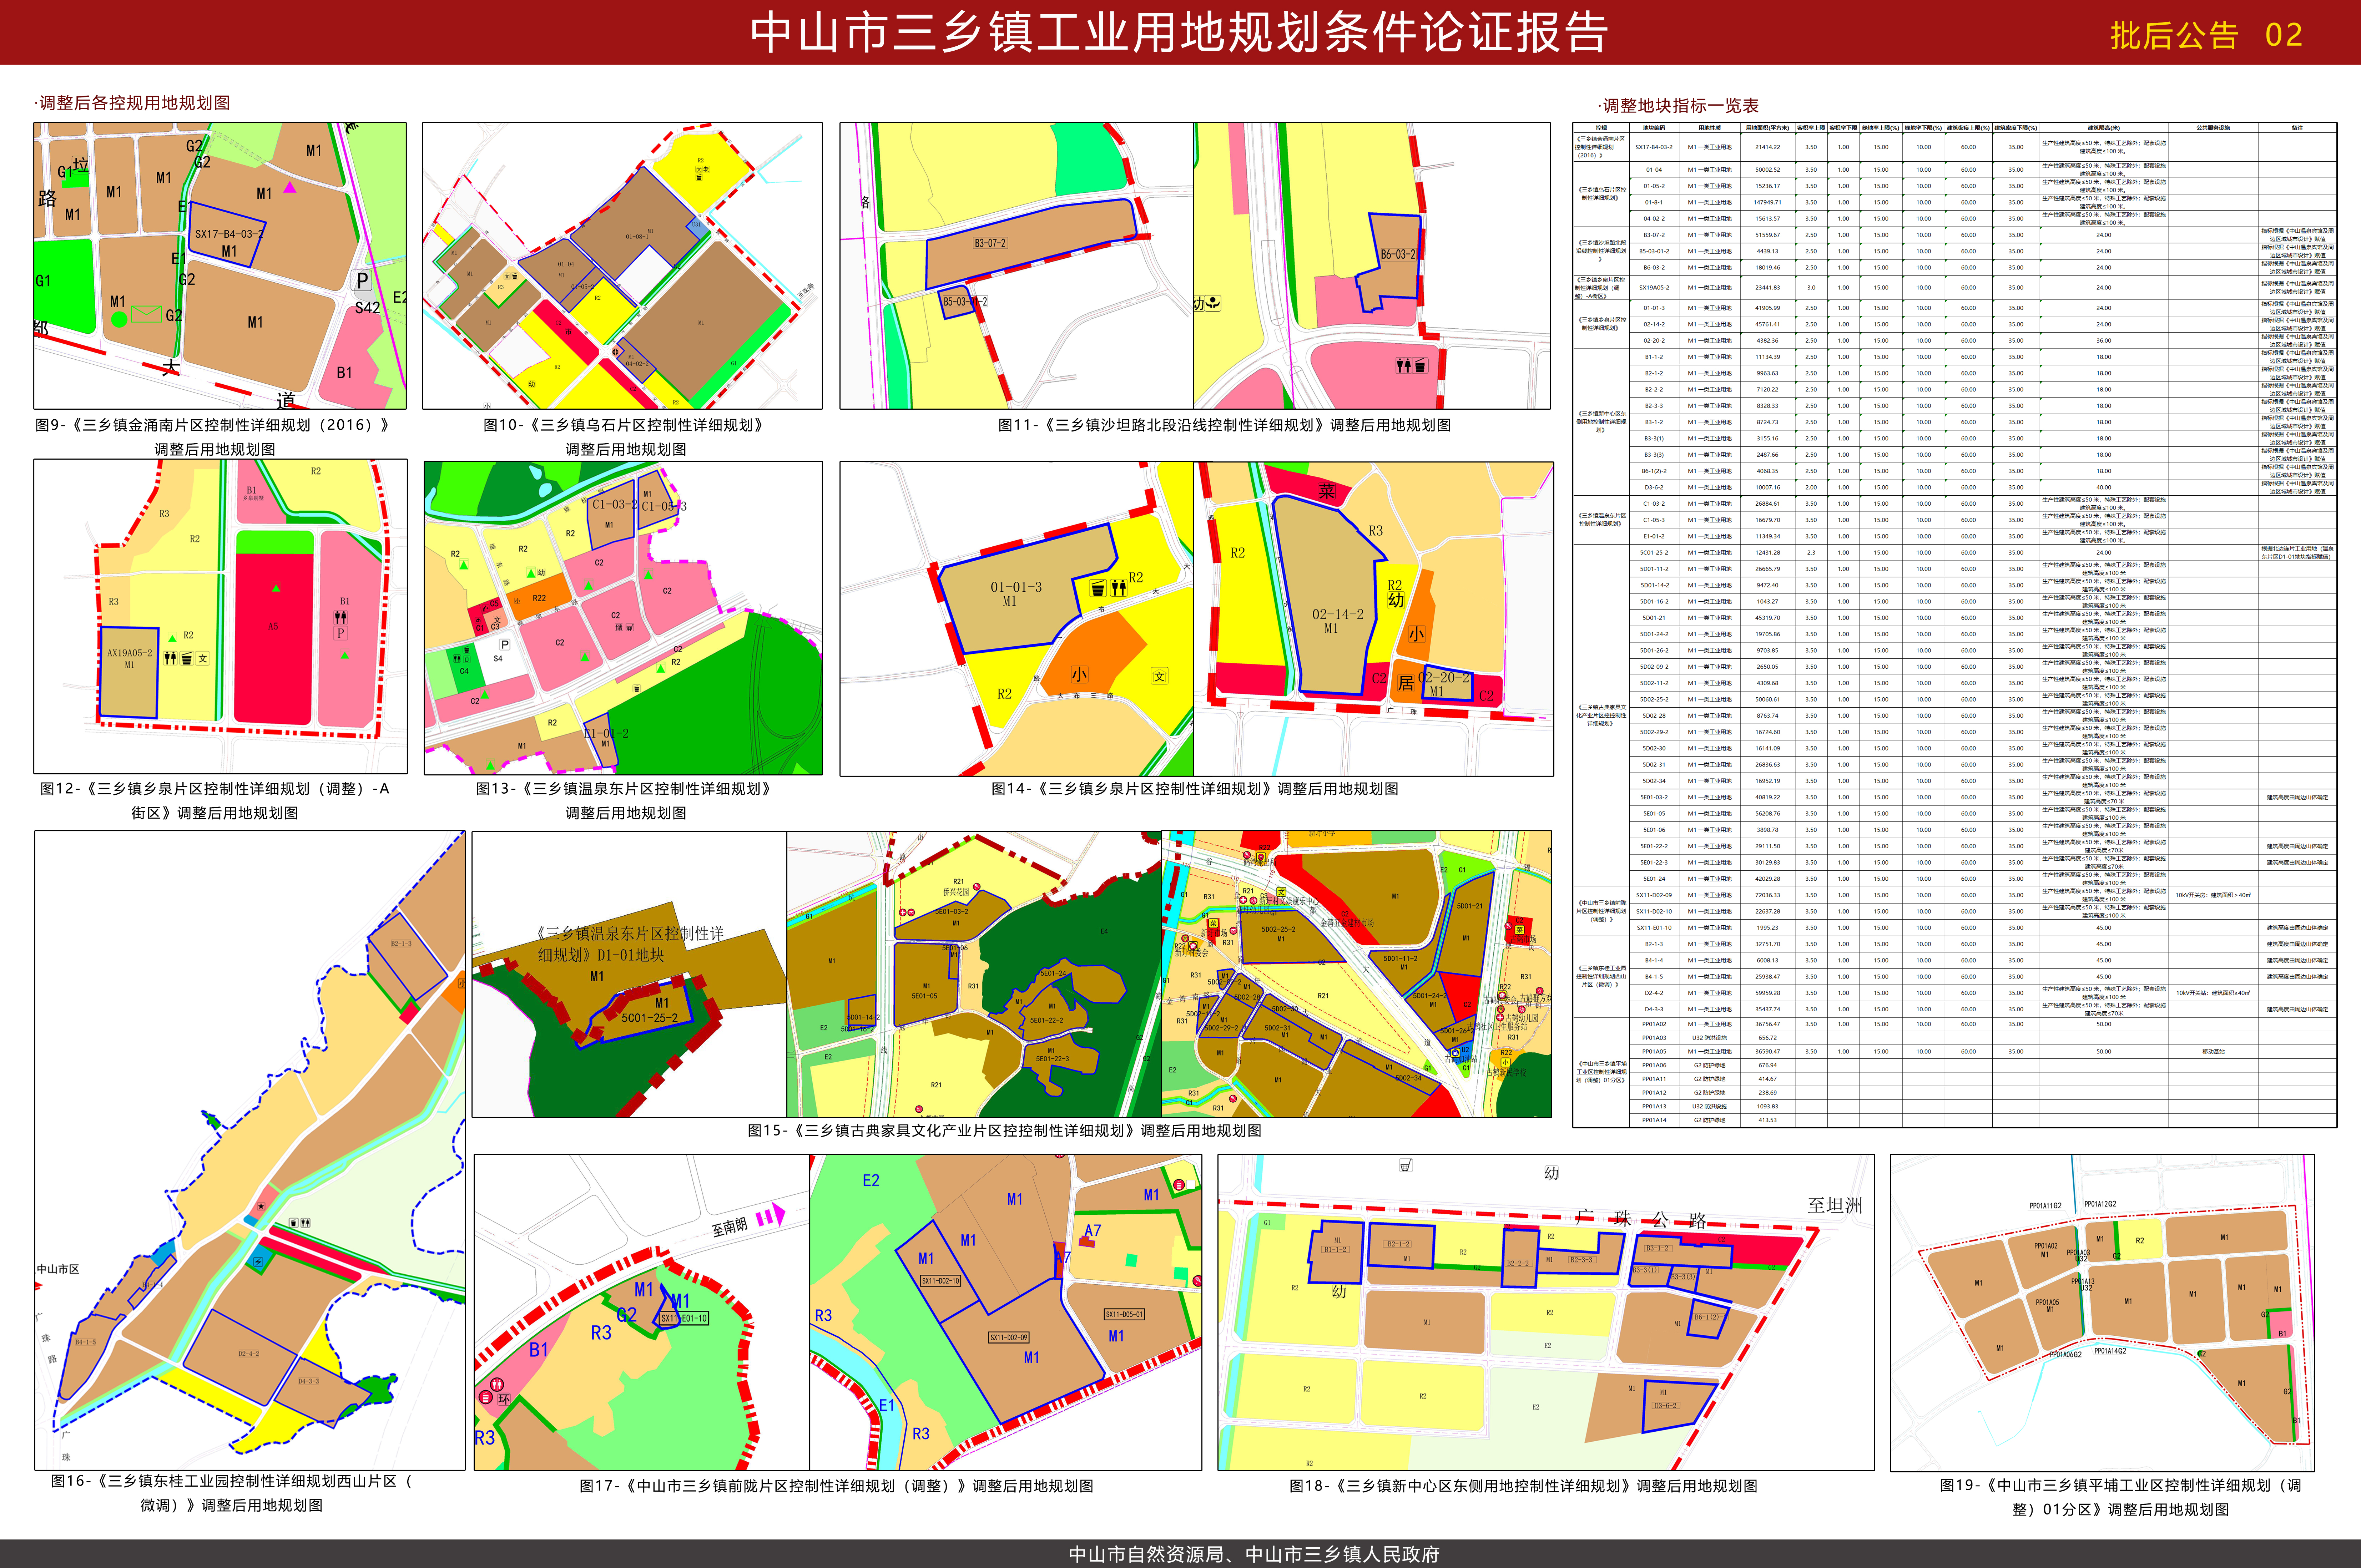Click the parking P icon near S42
2361x1568 pixels.
[362, 281]
